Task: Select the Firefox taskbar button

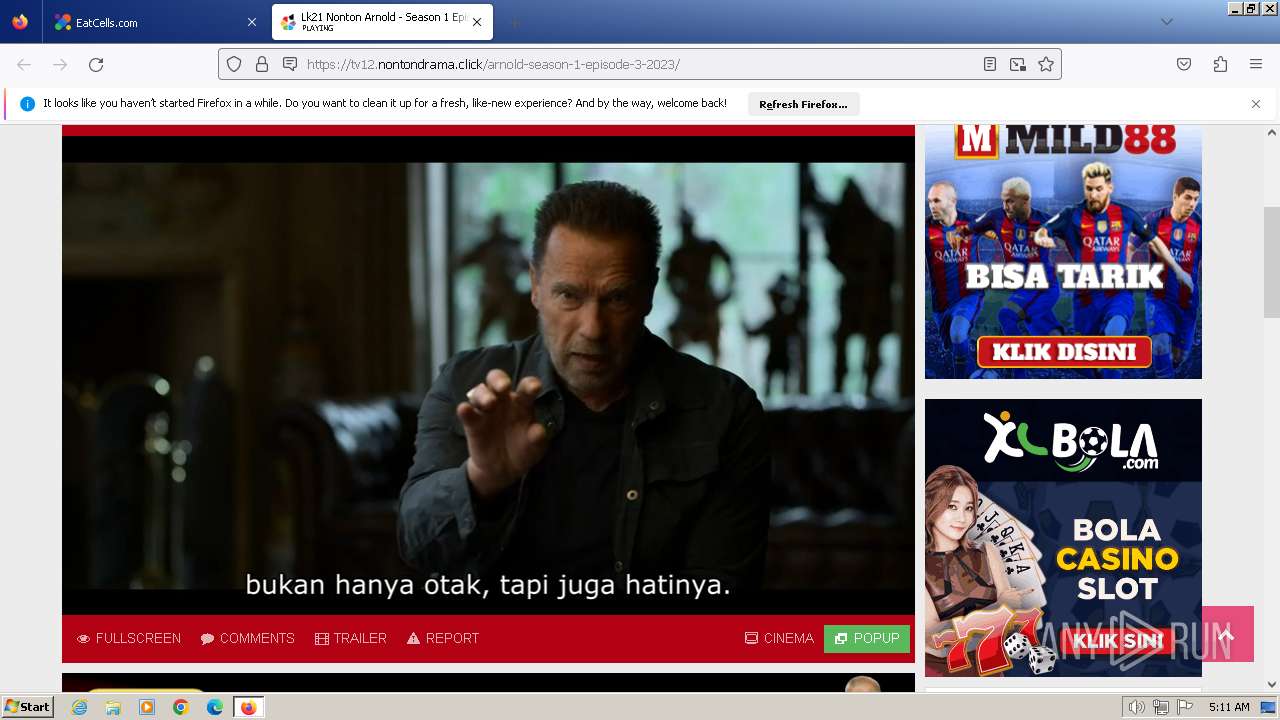Action: pyautogui.click(x=248, y=707)
